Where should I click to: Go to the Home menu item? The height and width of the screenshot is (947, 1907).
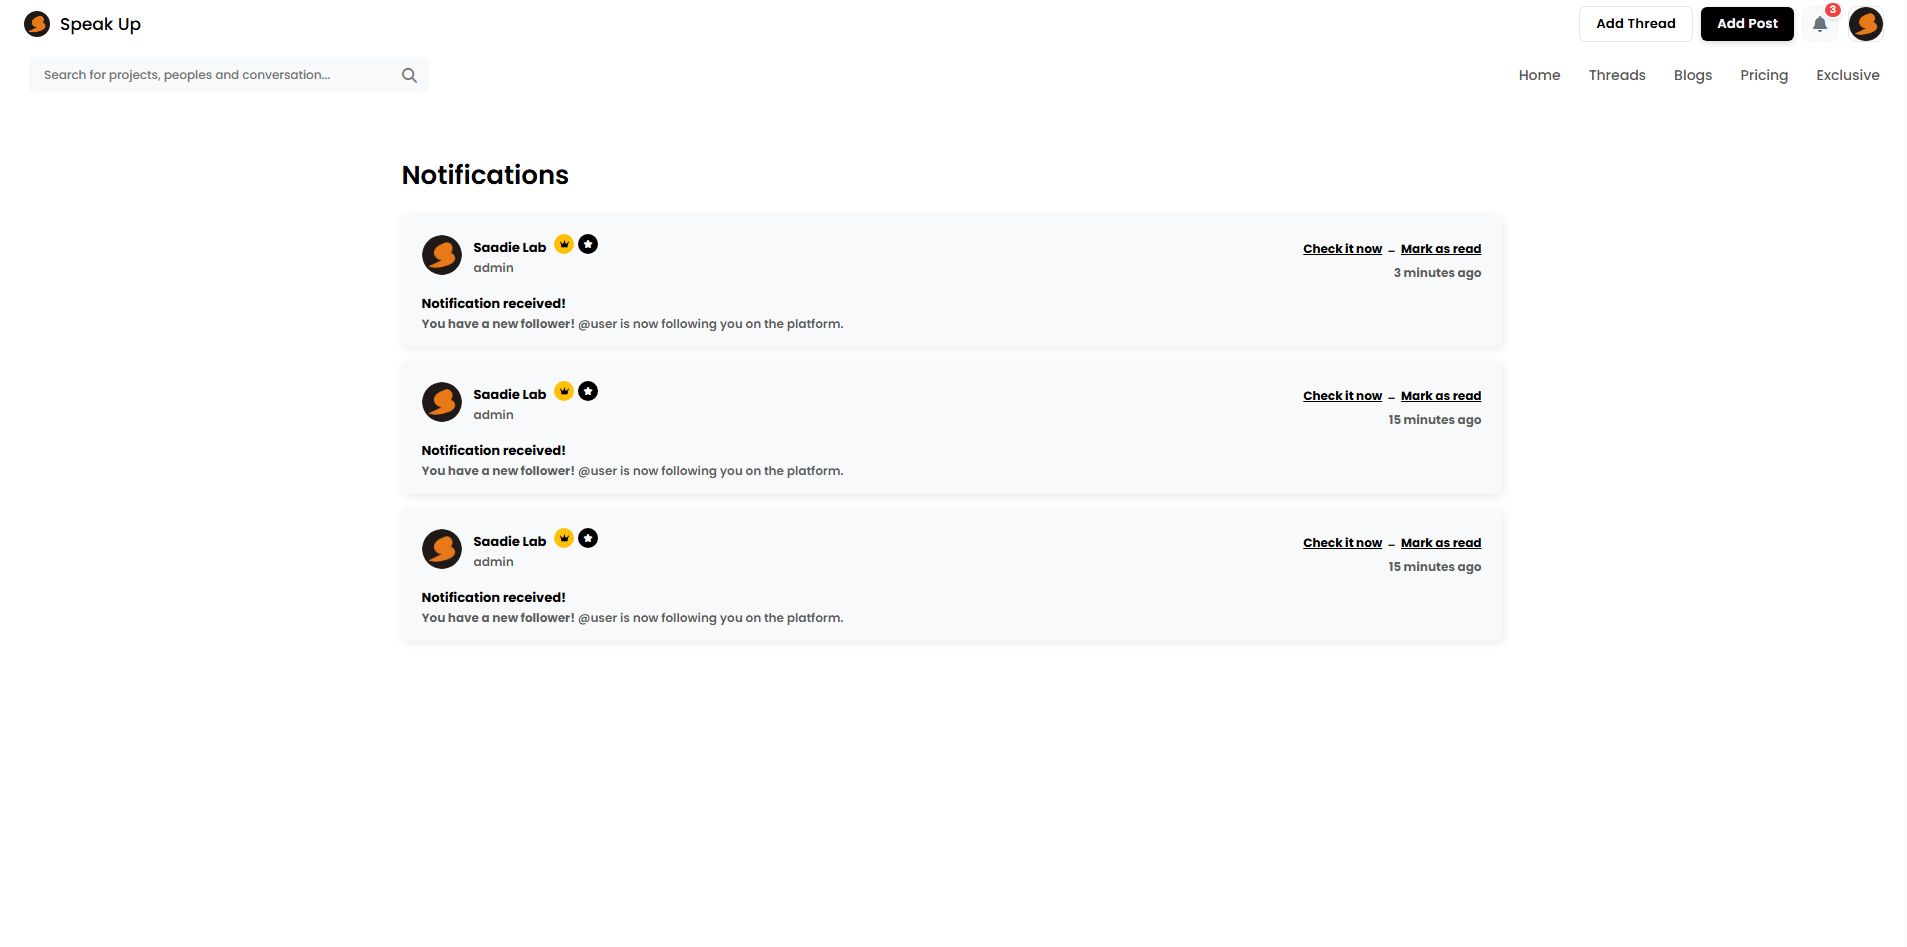(1539, 75)
